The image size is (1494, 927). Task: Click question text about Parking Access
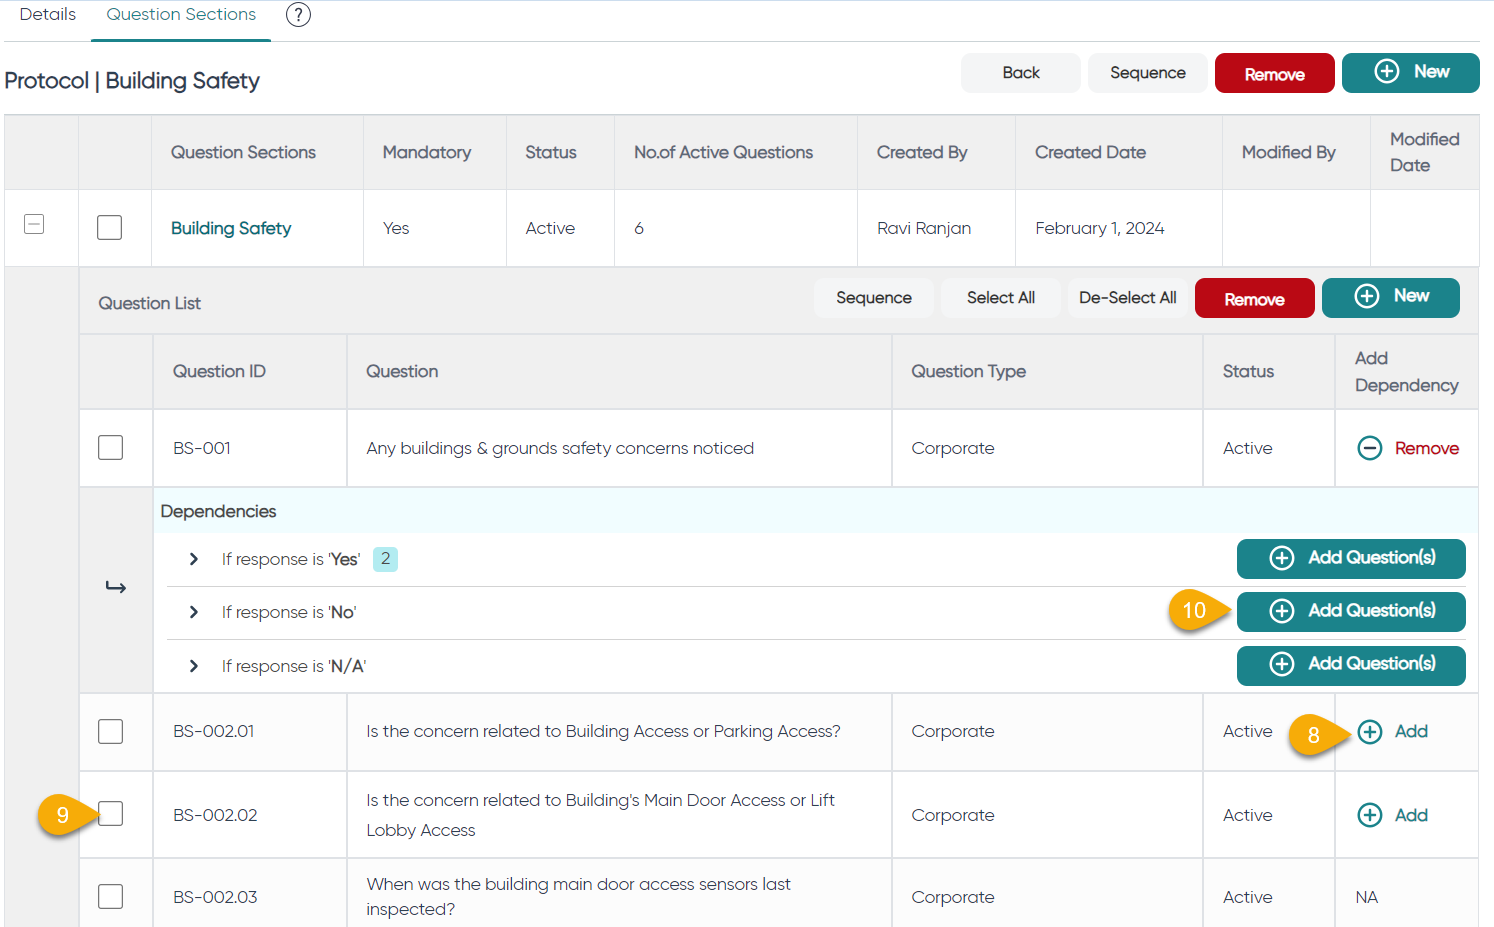click(603, 731)
